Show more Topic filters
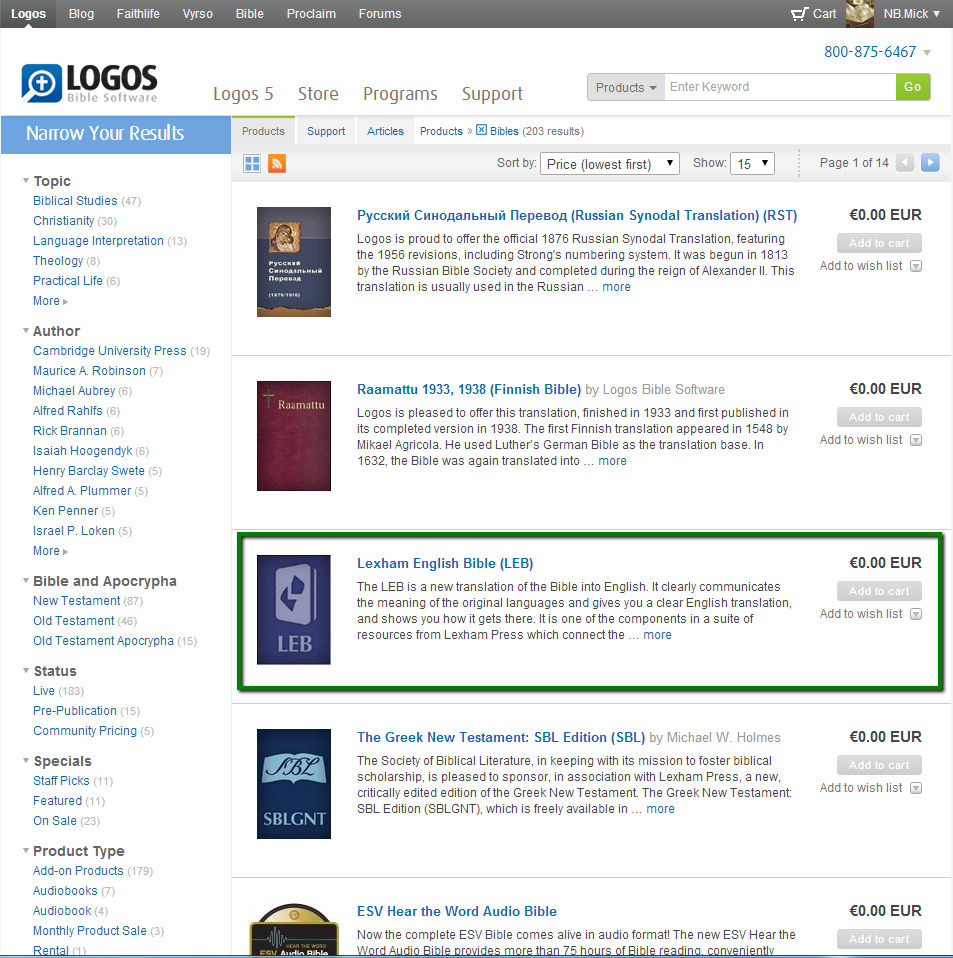Image resolution: width=953 pixels, height=958 pixels. coord(50,301)
